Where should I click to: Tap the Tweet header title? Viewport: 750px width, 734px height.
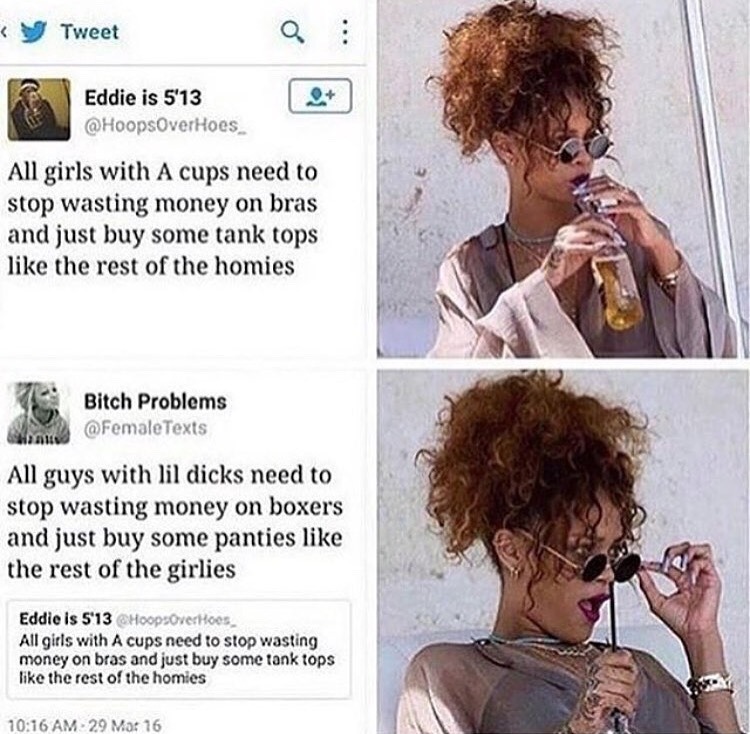(x=89, y=32)
